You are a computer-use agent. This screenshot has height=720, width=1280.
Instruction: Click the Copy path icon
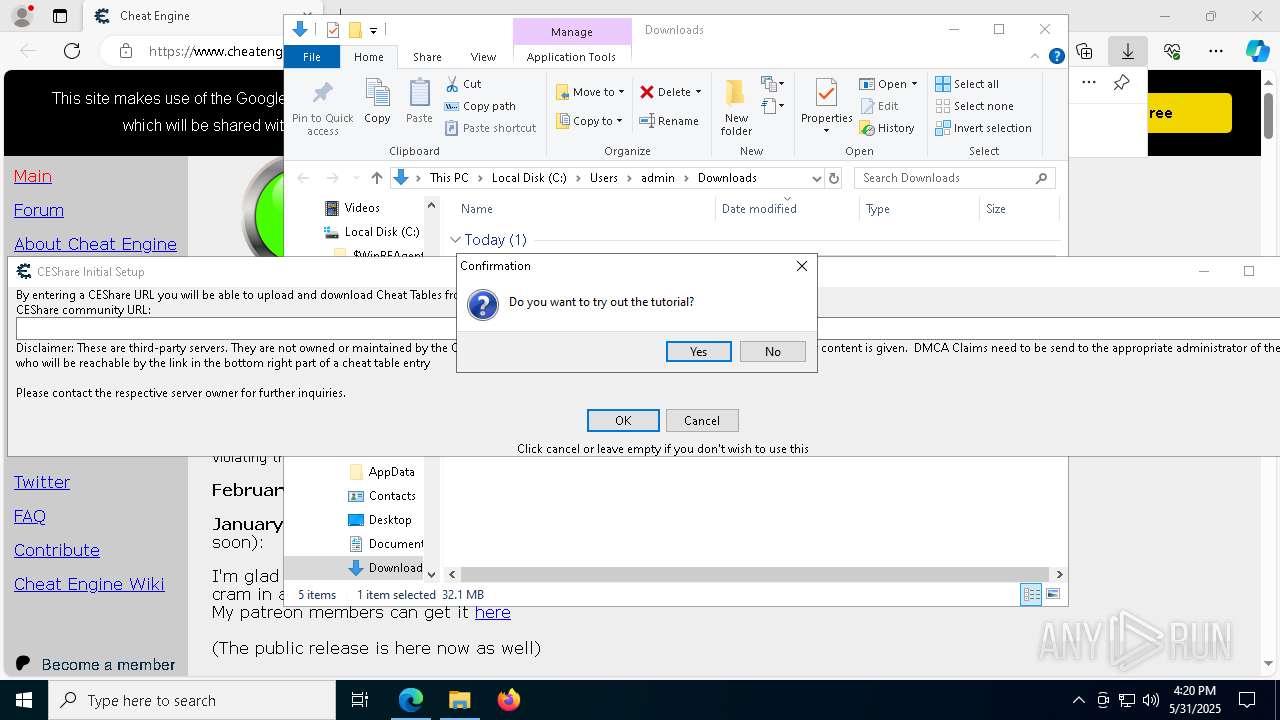[452, 106]
